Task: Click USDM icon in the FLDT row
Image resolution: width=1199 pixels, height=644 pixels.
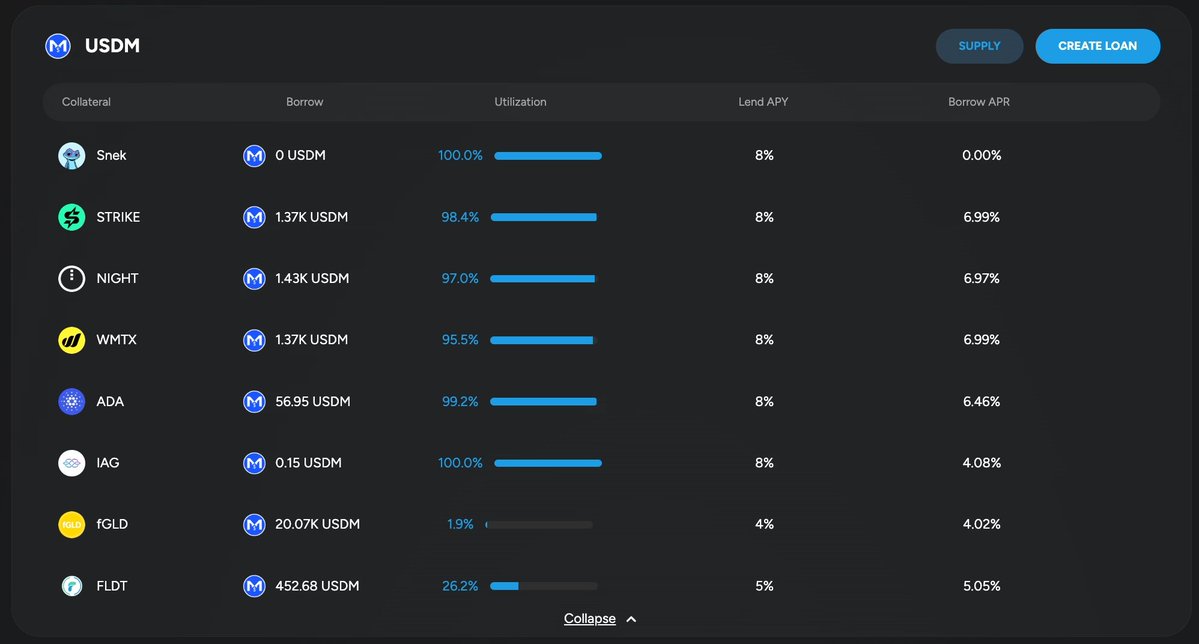Action: tap(254, 586)
